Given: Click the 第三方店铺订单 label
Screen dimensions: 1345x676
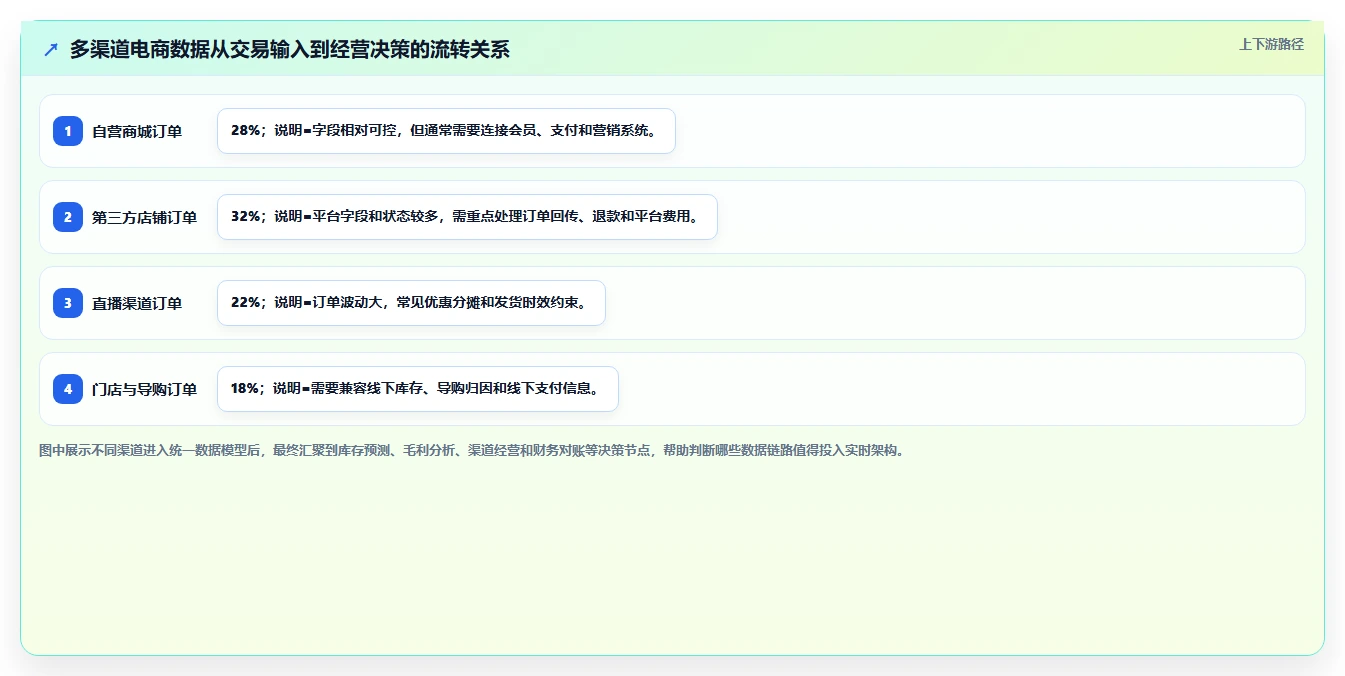Looking at the screenshot, I should point(145,217).
